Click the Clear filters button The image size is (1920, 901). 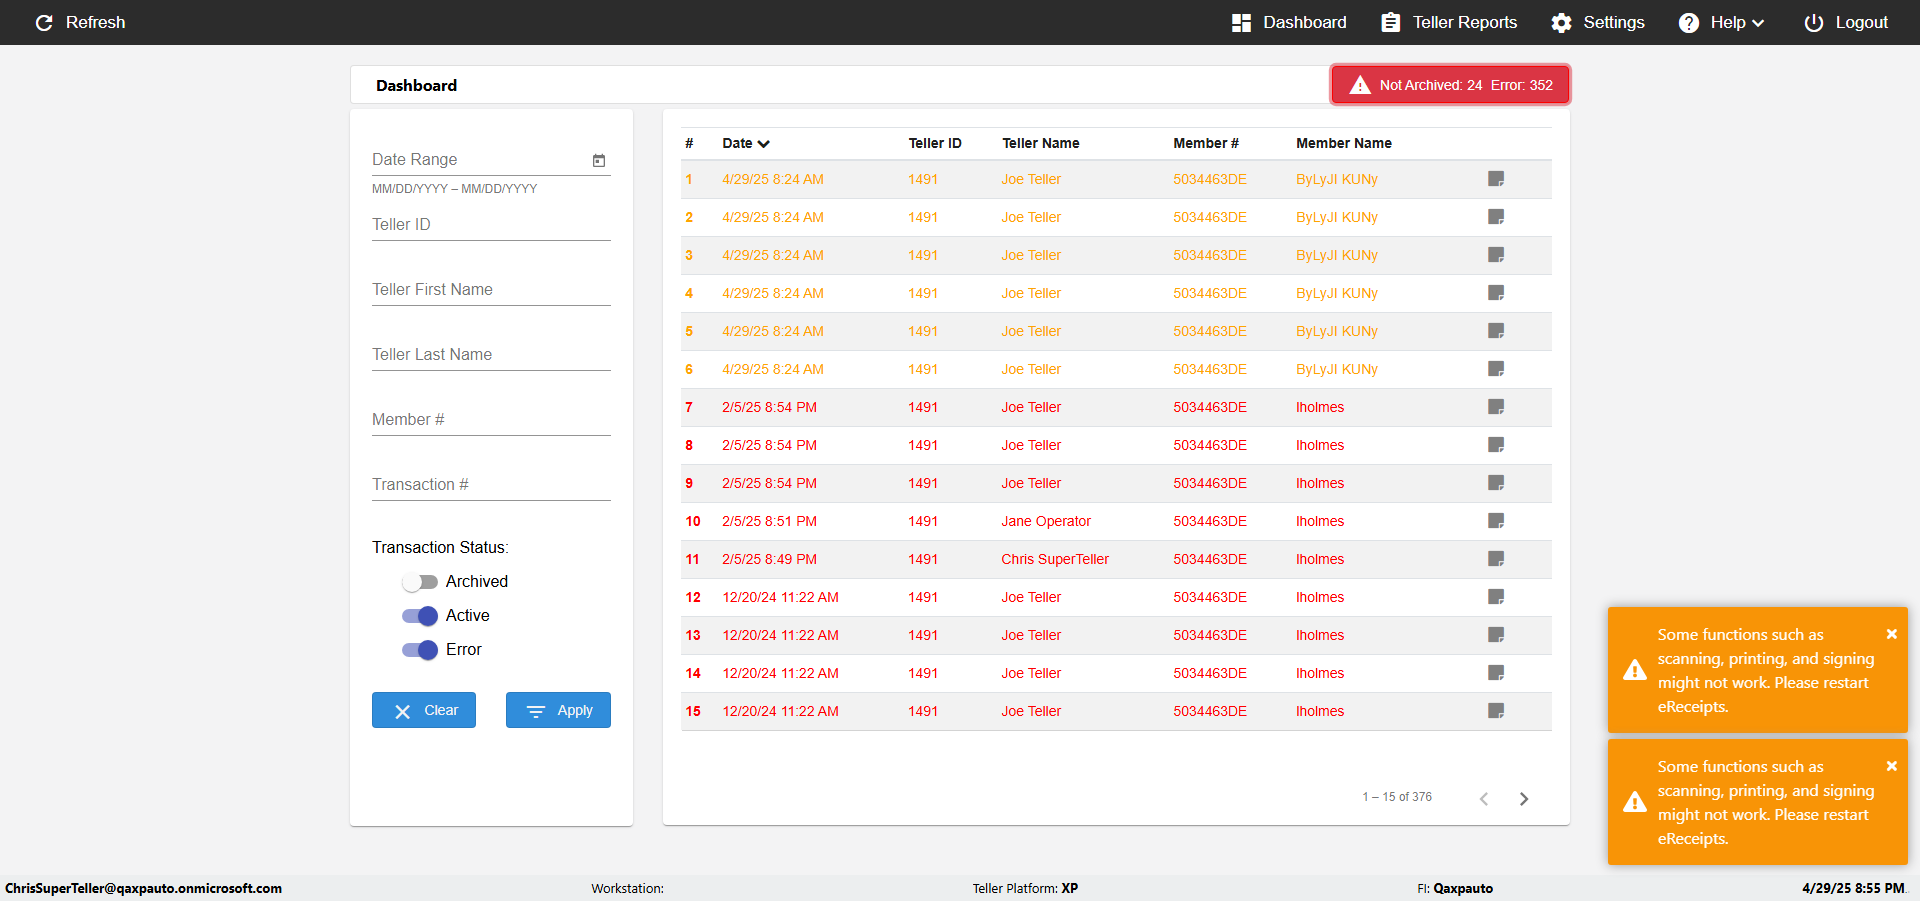click(424, 710)
